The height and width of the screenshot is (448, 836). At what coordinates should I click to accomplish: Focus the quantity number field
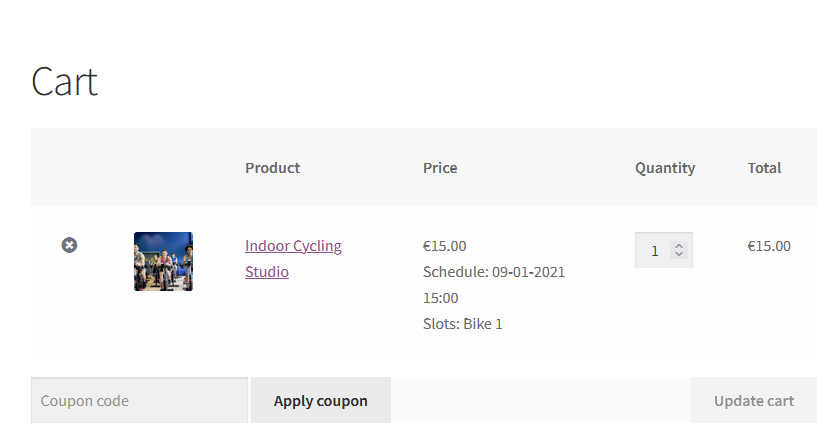click(655, 250)
